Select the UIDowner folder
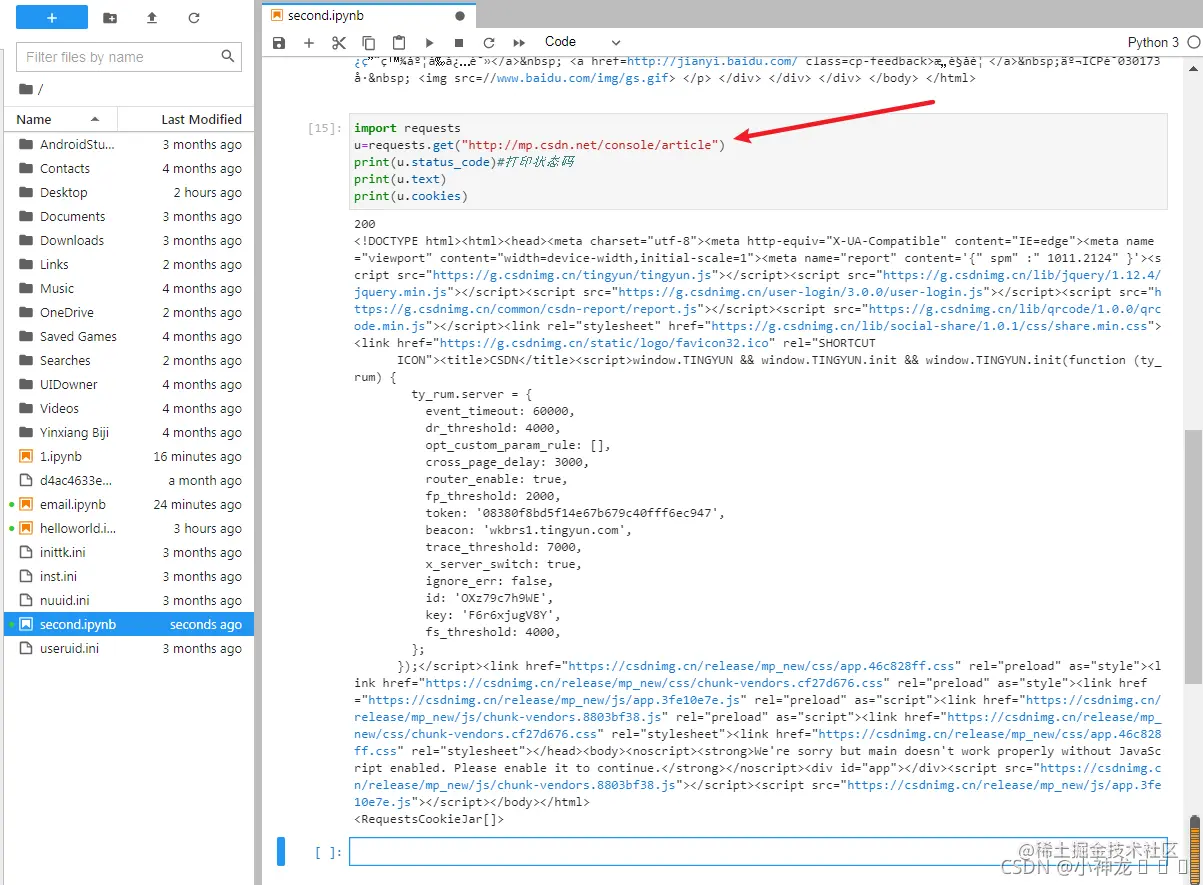The height and width of the screenshot is (885, 1203). [x=129, y=384]
